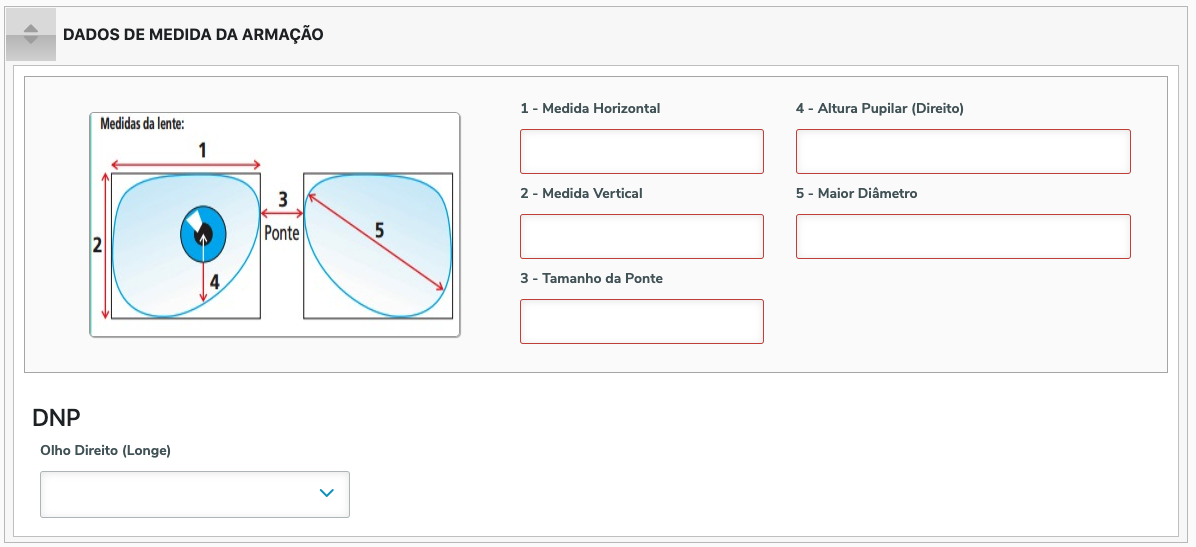
Task: Click number 2 vertical marker in diagram
Action: tap(97, 245)
